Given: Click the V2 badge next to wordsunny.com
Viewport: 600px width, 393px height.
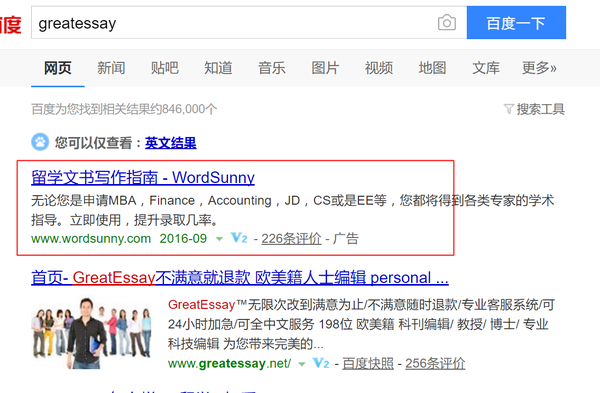Looking at the screenshot, I should 239,238.
